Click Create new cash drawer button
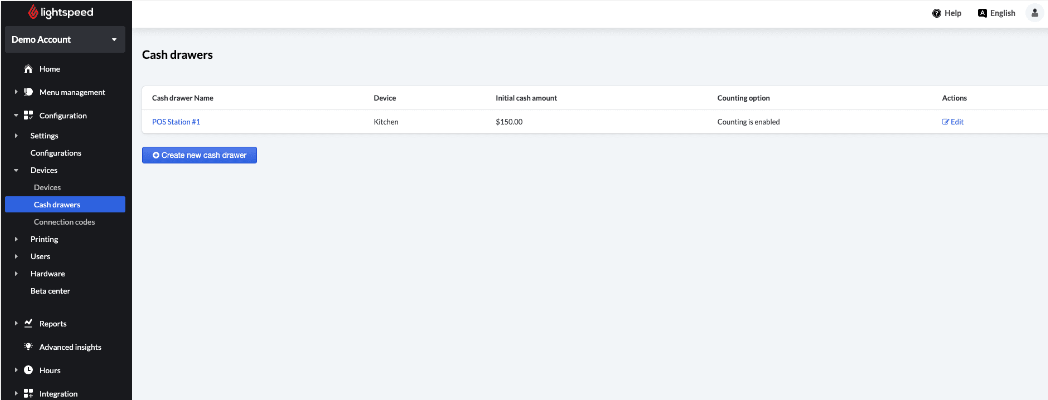 tap(199, 155)
